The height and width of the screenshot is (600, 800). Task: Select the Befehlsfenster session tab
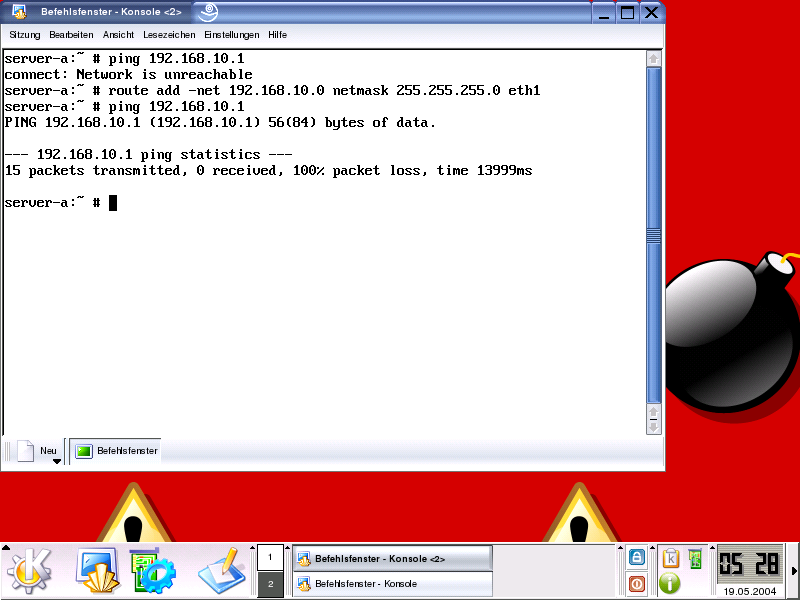[x=115, y=451]
